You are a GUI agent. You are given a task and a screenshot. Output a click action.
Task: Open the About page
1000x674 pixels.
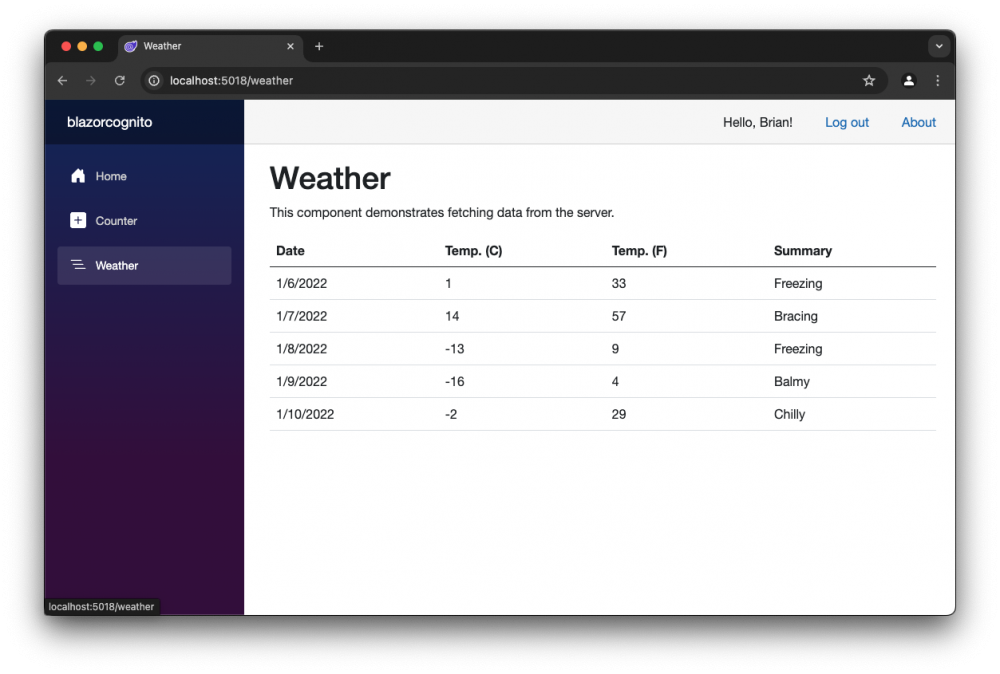coord(918,122)
